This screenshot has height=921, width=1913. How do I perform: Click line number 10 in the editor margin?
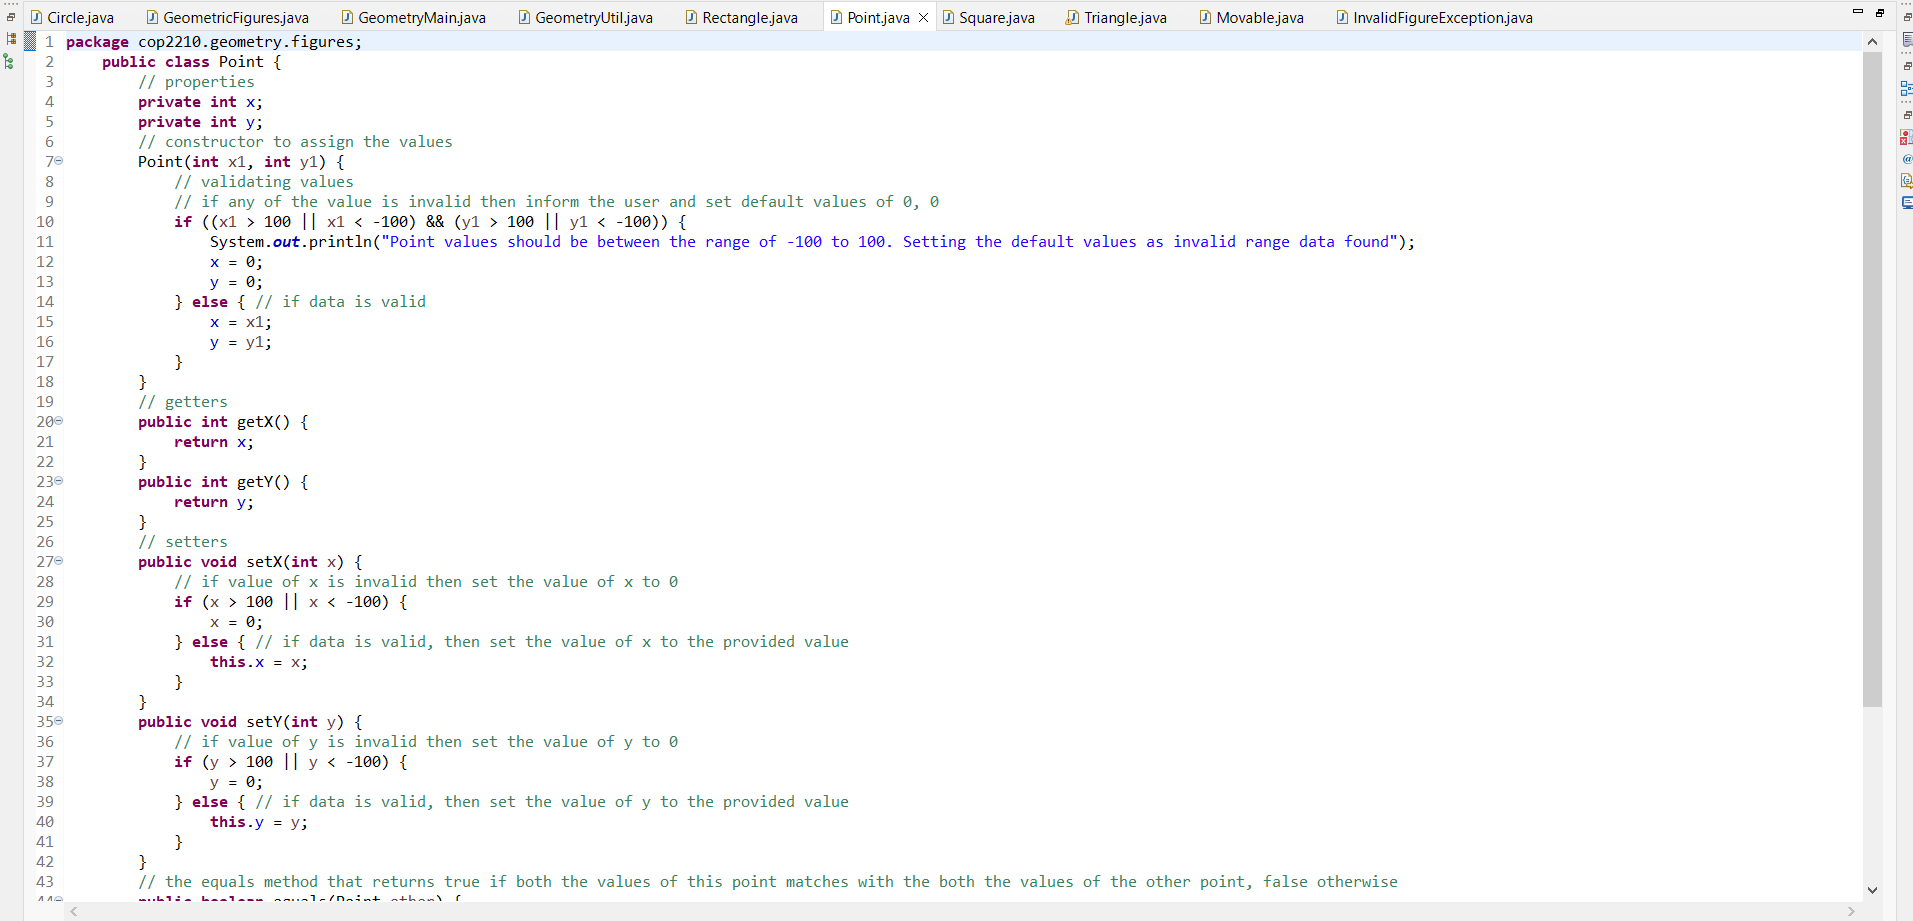[45, 222]
